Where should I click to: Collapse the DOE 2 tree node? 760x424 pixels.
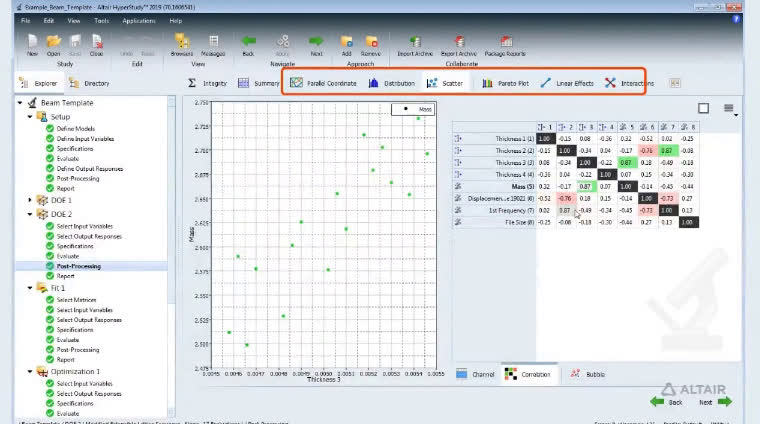30,214
